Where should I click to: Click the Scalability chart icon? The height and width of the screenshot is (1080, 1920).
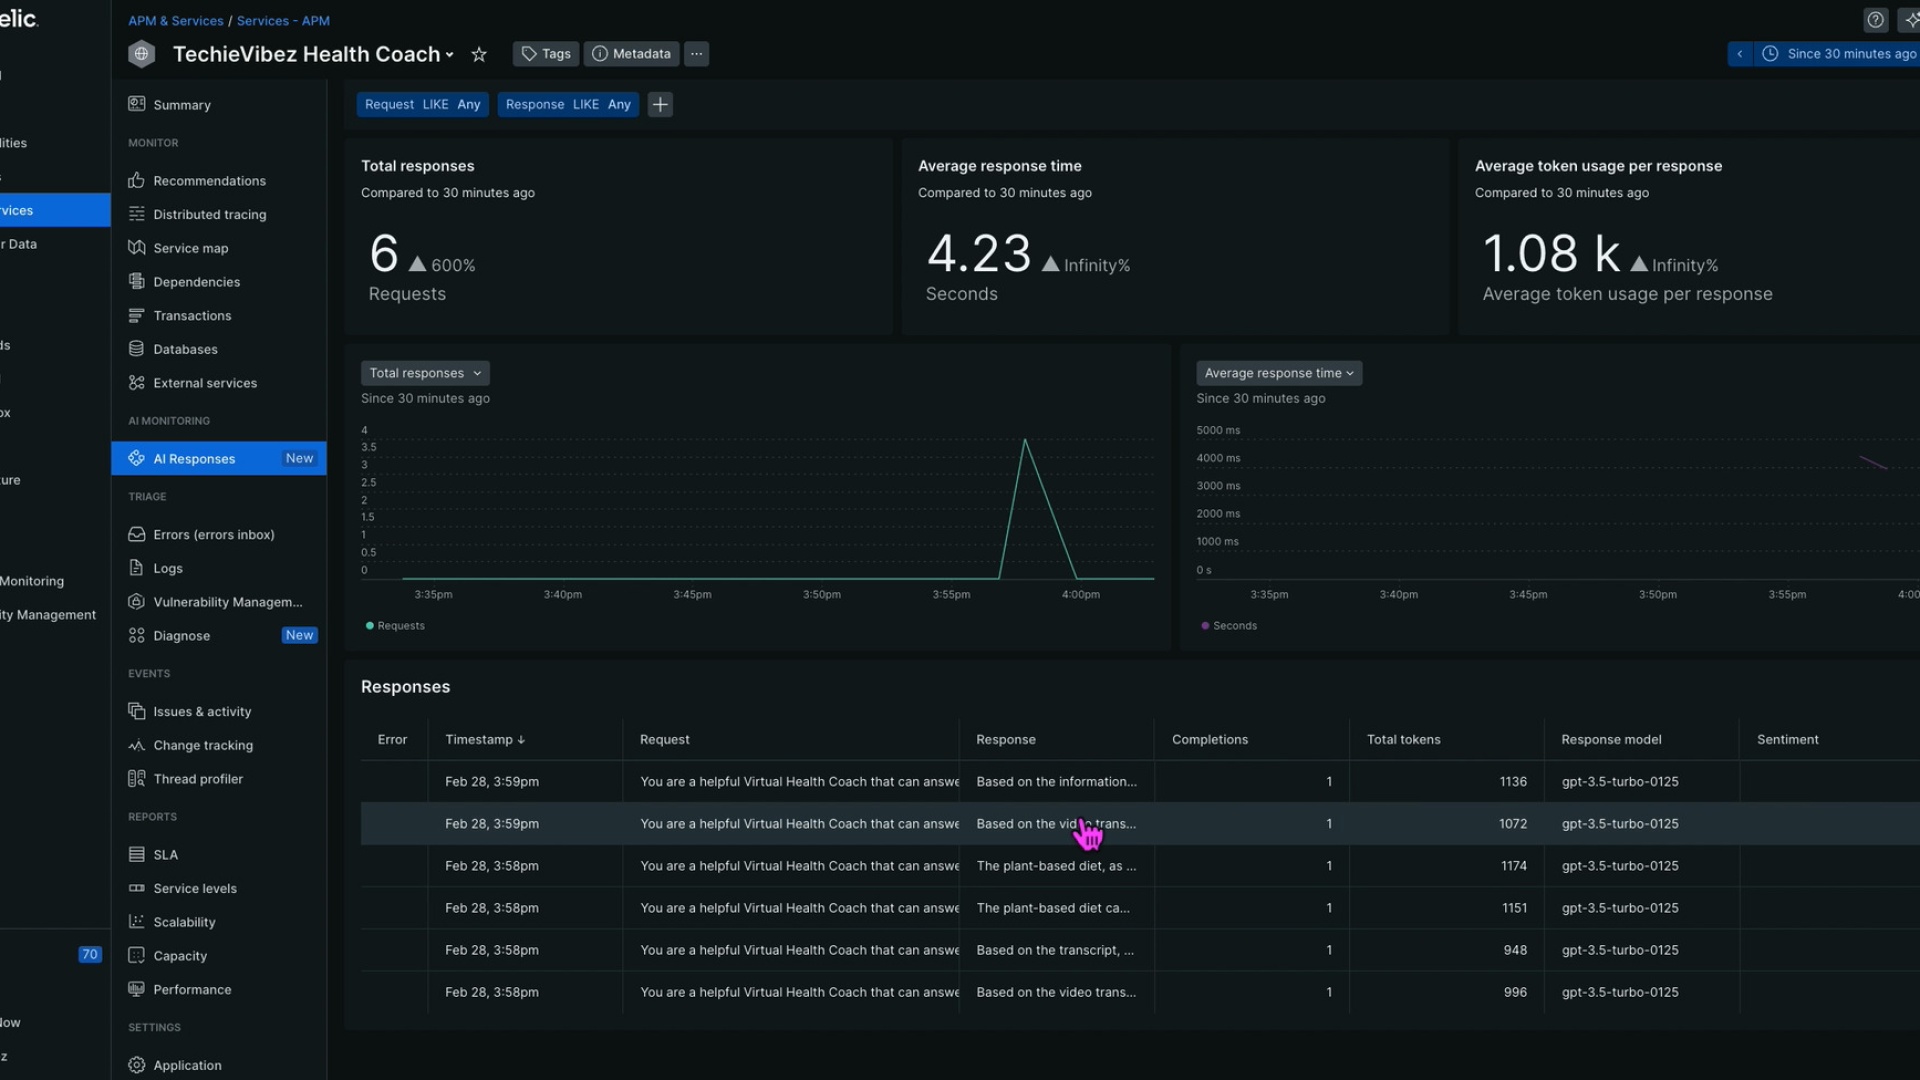pyautogui.click(x=137, y=921)
